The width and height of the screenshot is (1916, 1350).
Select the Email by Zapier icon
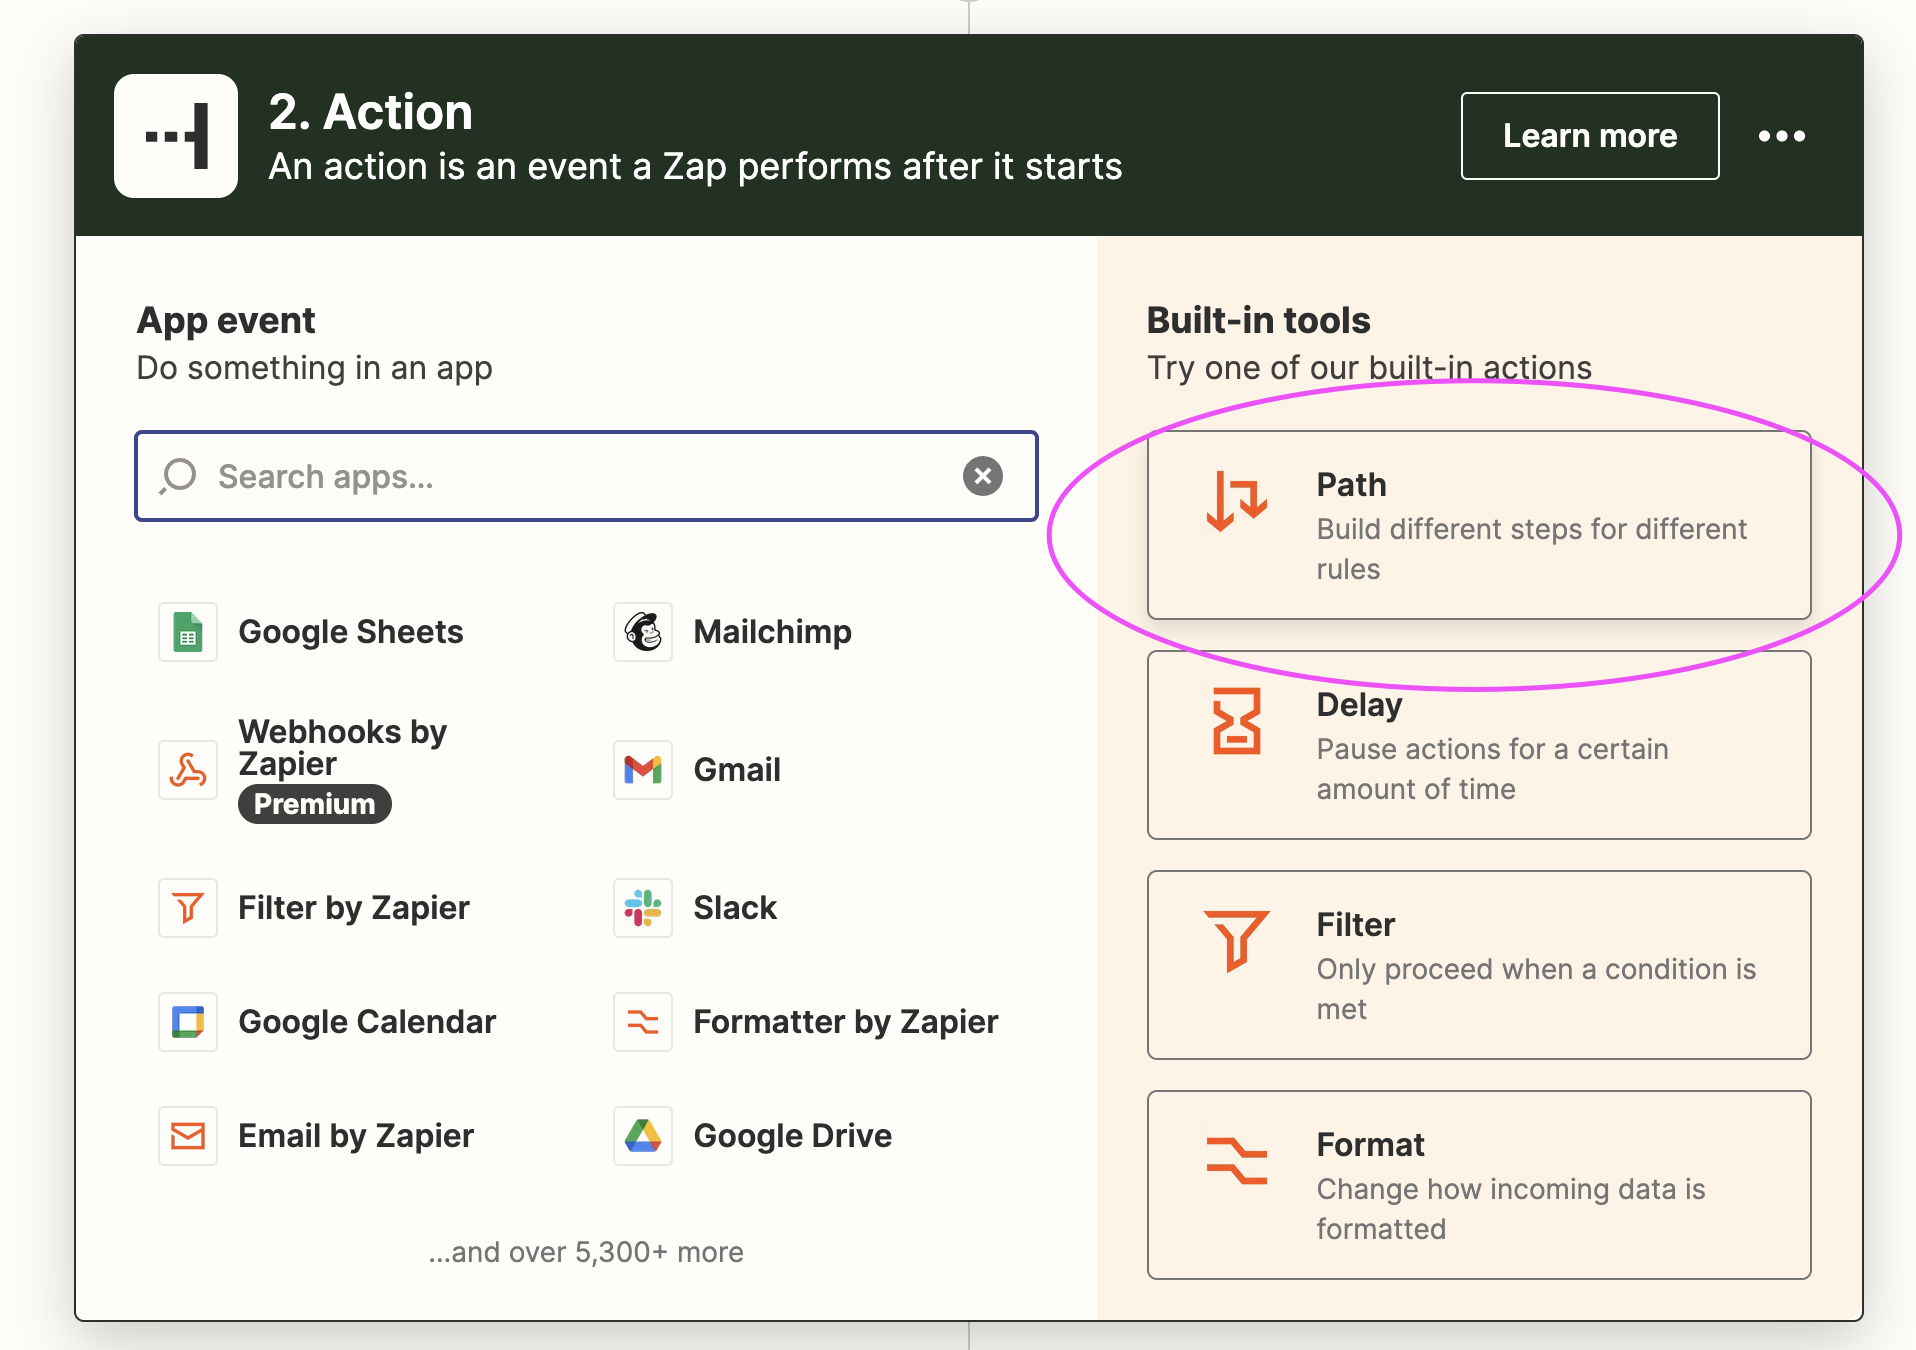tap(187, 1136)
